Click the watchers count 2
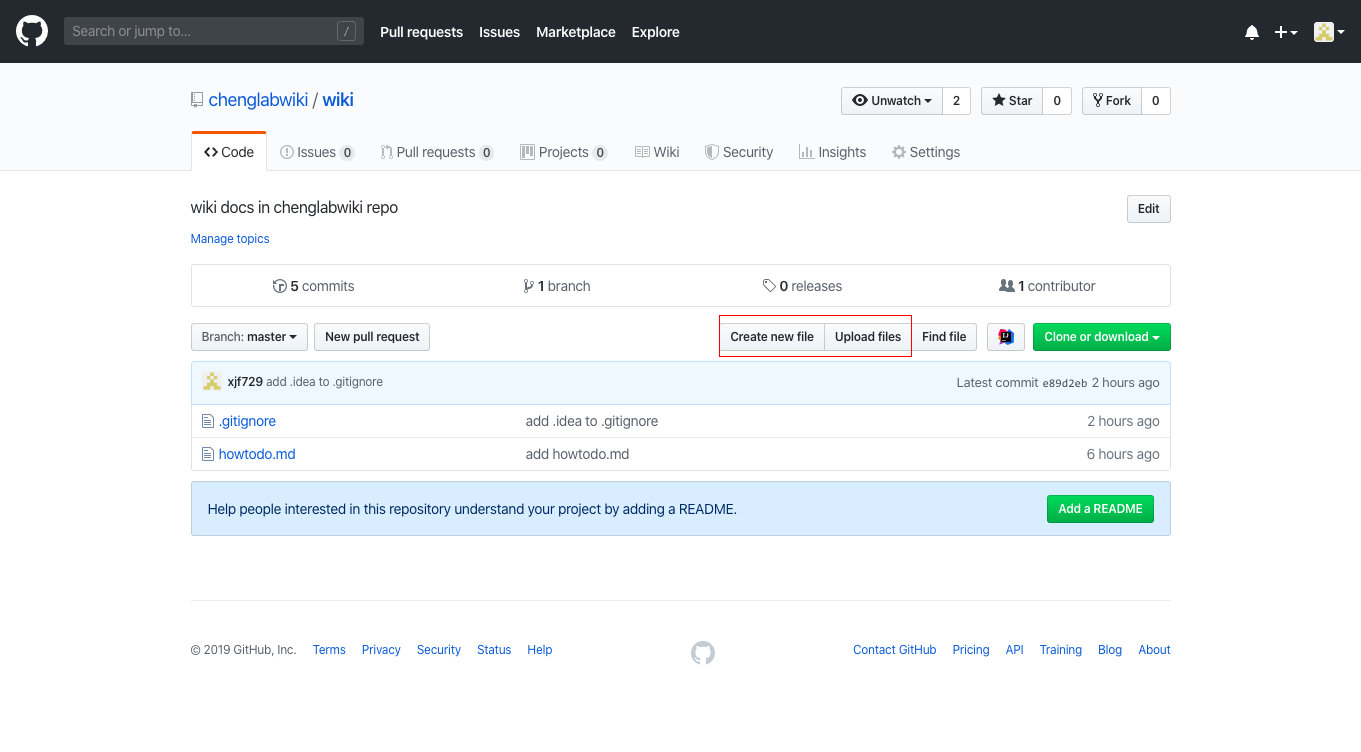This screenshot has height=752, width=1361. 956,101
